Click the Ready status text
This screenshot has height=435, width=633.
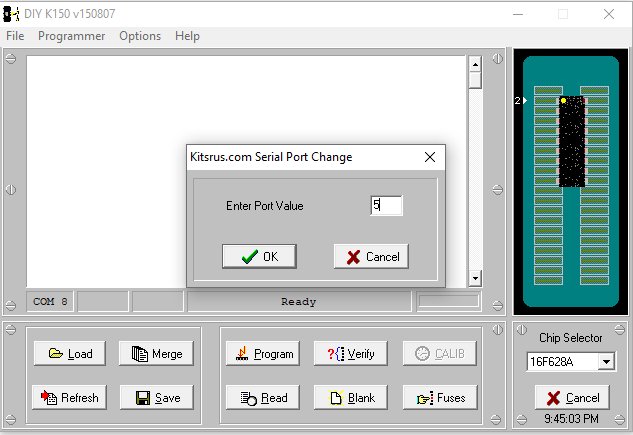pyautogui.click(x=298, y=301)
